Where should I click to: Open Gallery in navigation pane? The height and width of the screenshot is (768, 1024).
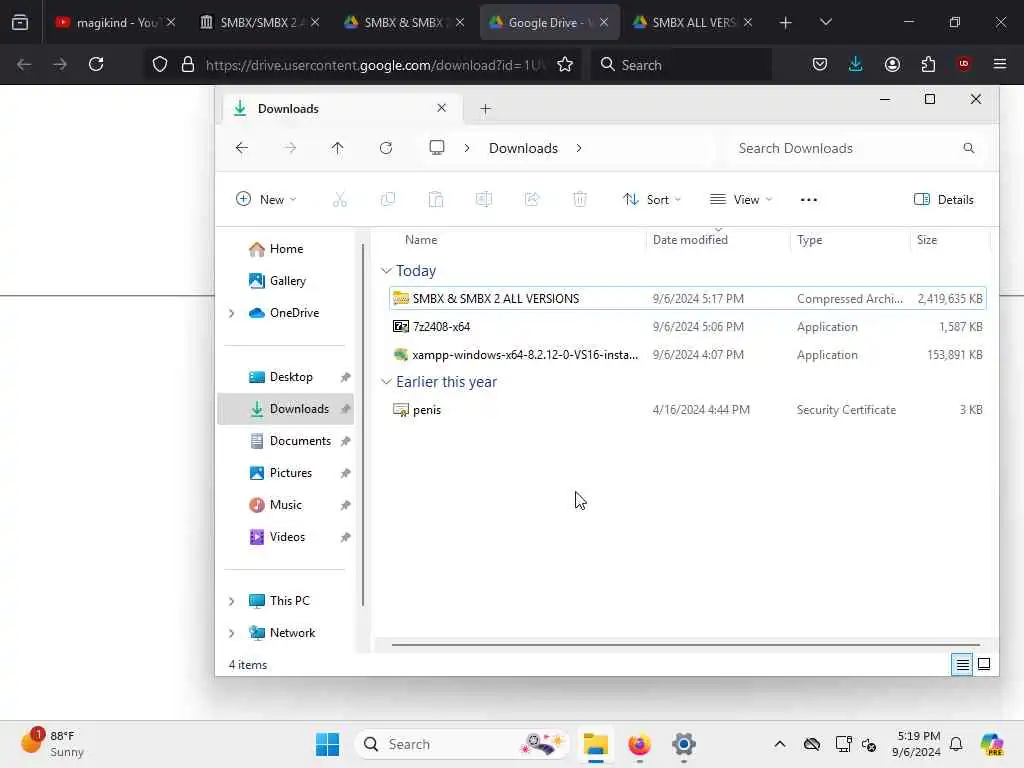[287, 281]
